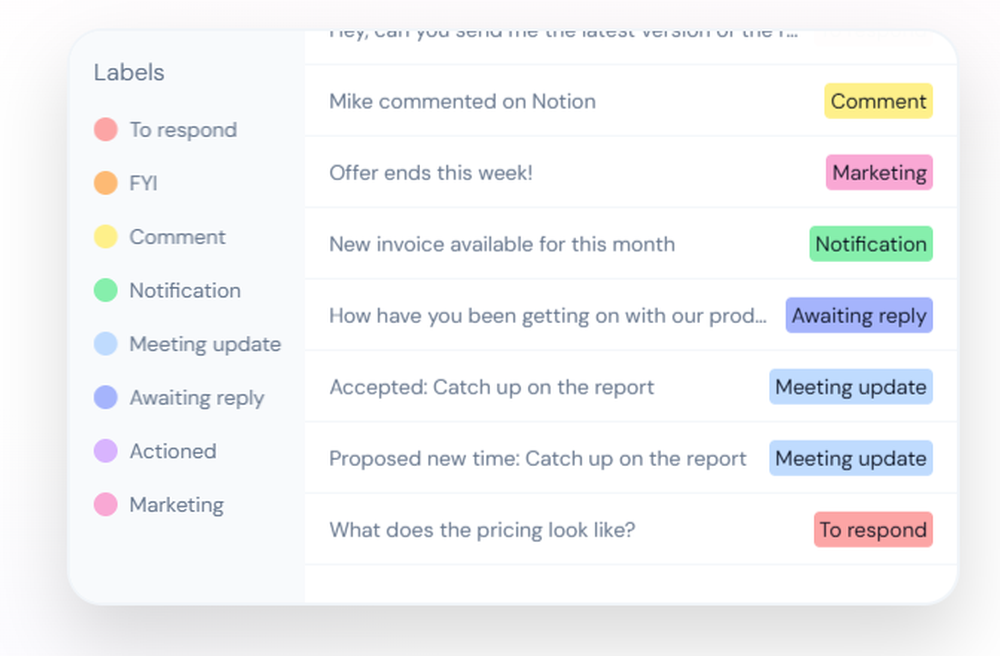Click the orange FYI label dot
Viewport: 1000px width, 656px height.
(x=106, y=183)
